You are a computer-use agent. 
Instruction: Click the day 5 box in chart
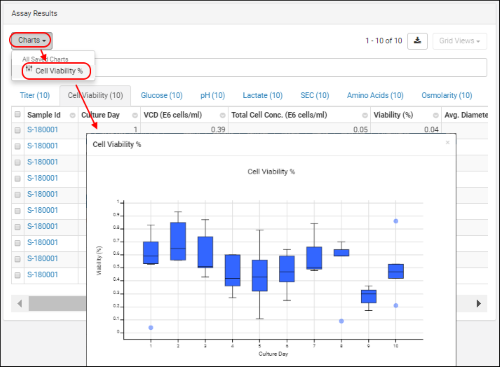click(x=260, y=276)
